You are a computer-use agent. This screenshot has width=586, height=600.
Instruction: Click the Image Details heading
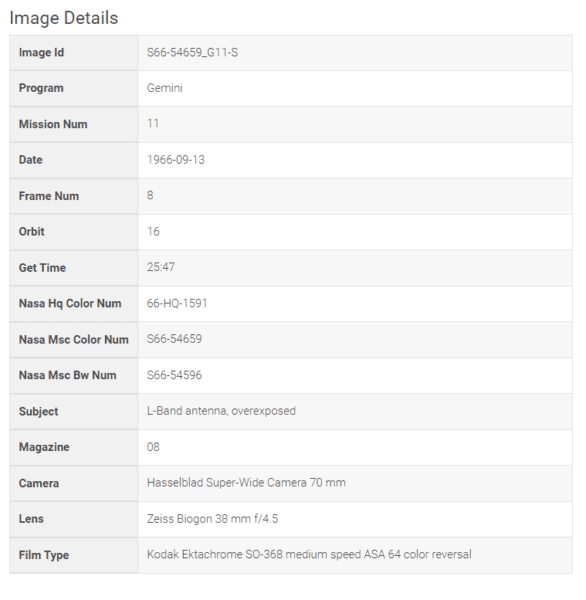(x=64, y=18)
